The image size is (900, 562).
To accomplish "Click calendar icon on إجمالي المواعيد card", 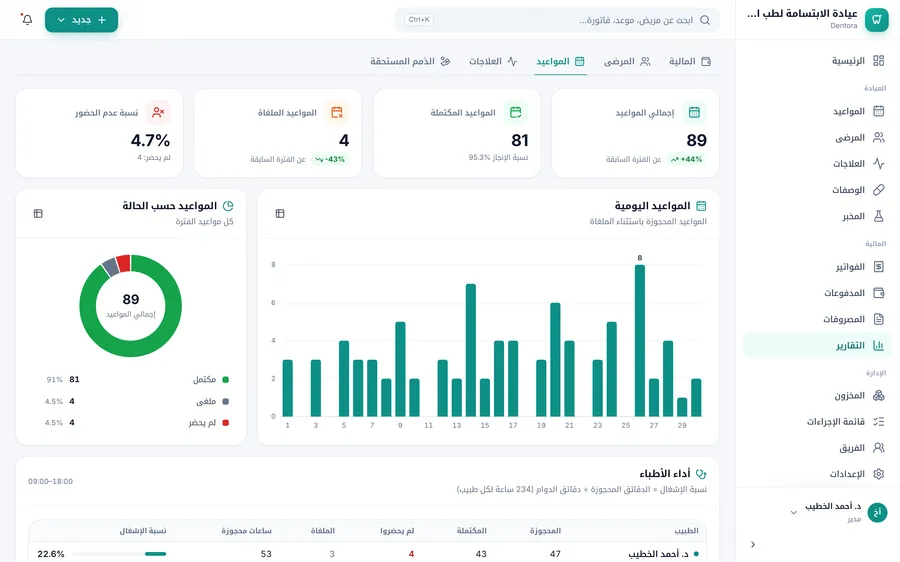I will [694, 113].
